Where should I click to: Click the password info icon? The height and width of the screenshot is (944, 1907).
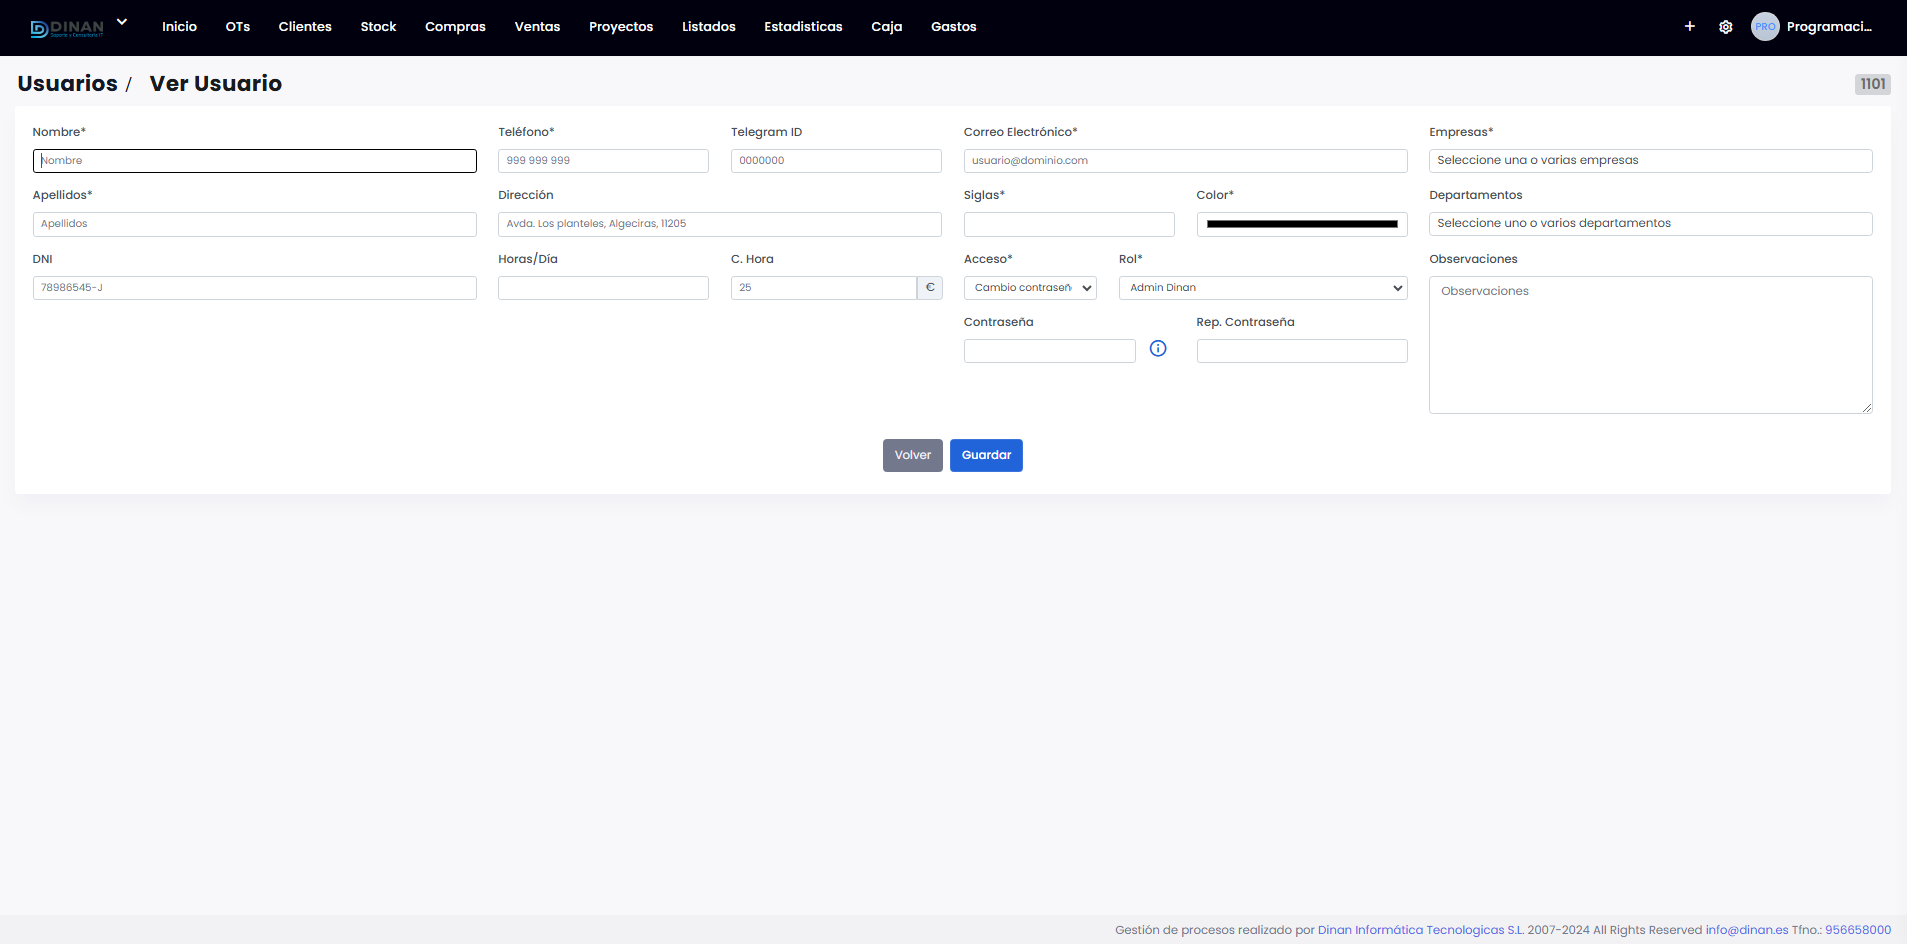coord(1158,349)
